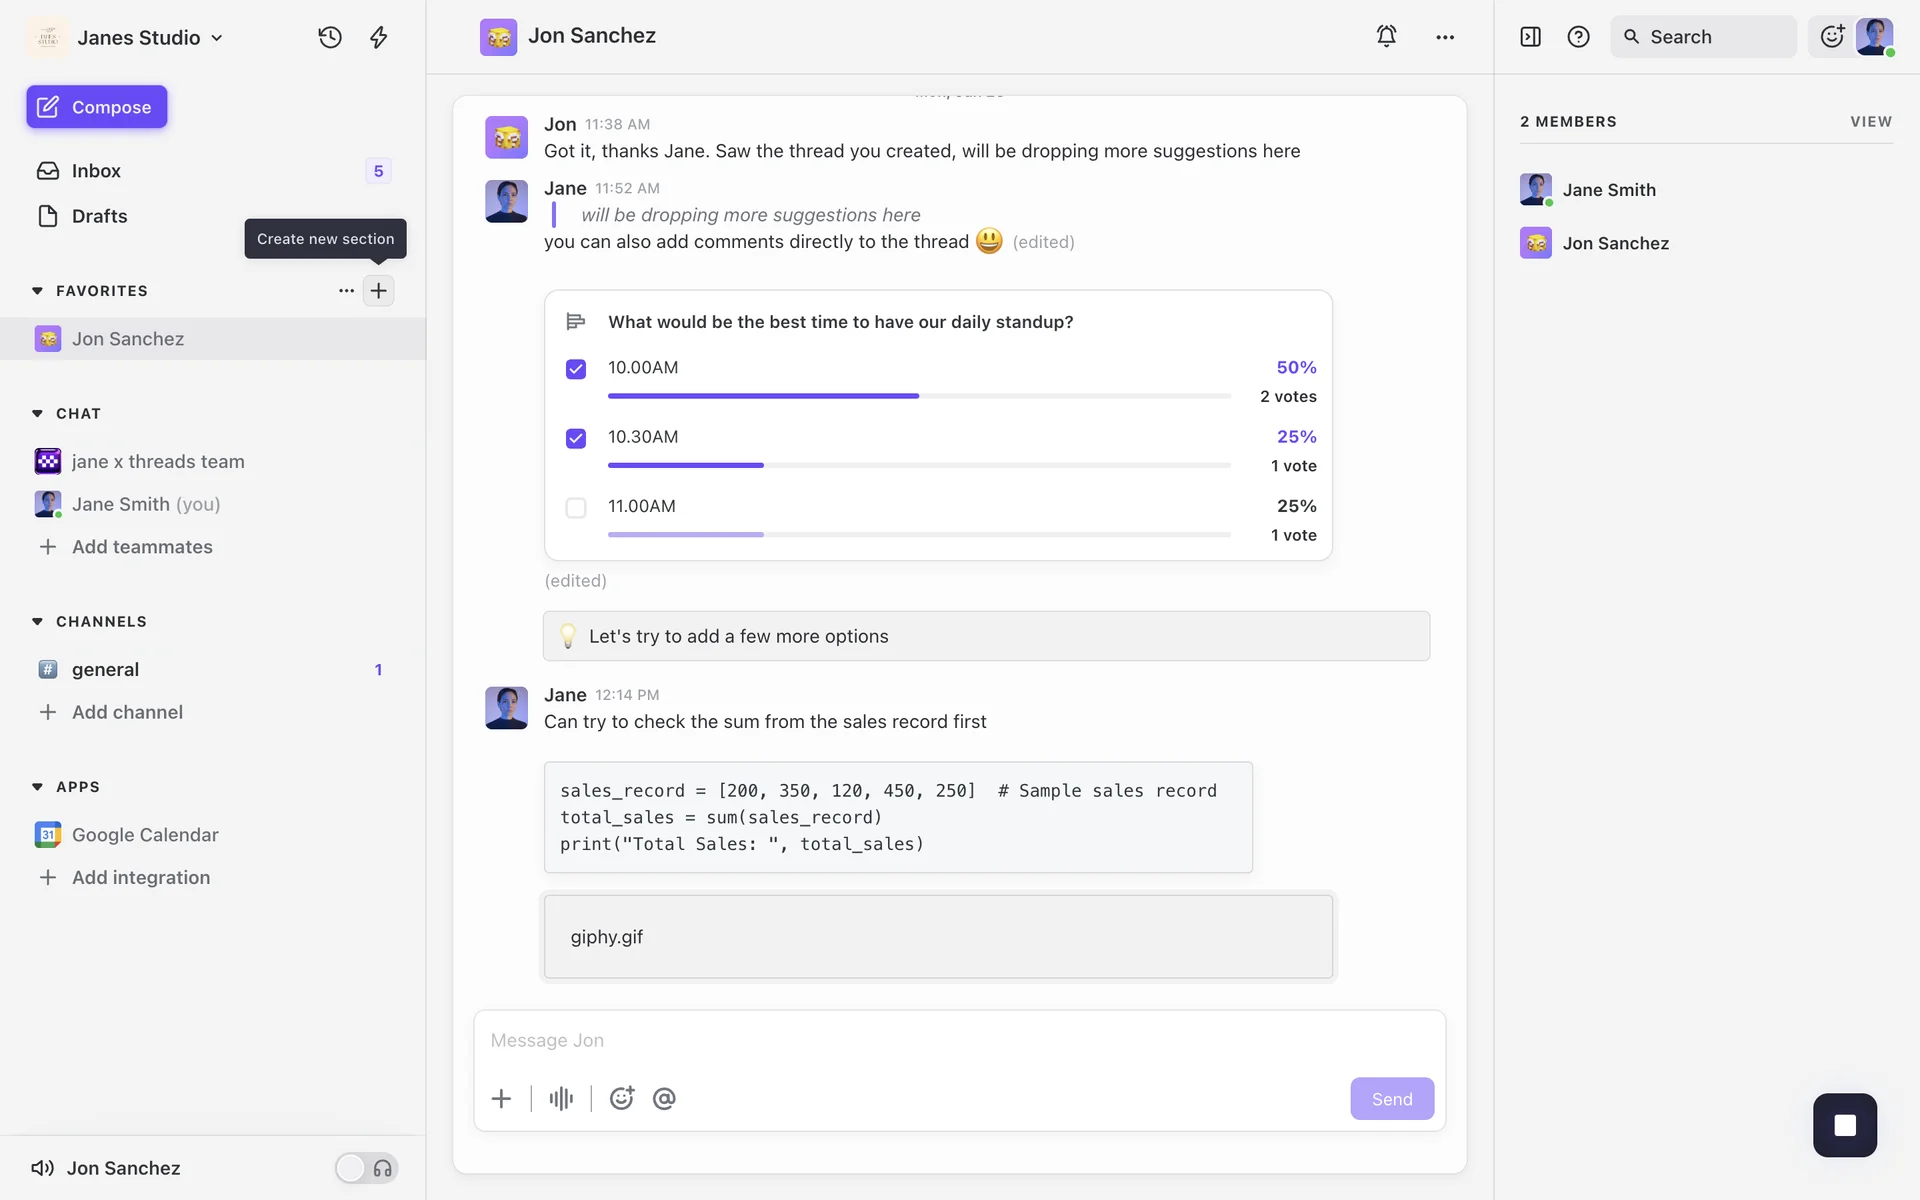Open the history clock icon
Screen dimensions: 1920x1200
click(330, 37)
